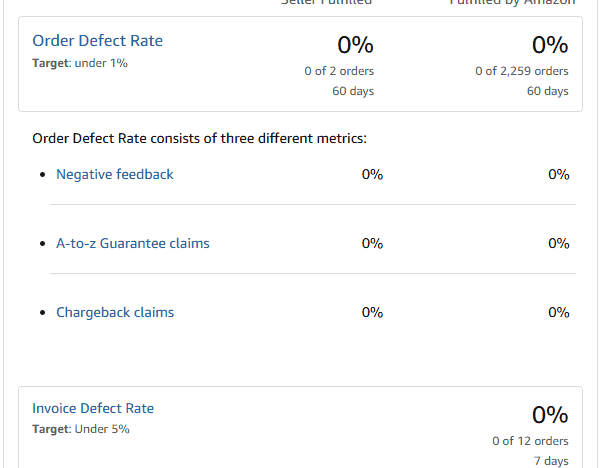This screenshot has width=601, height=468.
Task: Click Negative feedback's Seller Fulfilled 0% value
Action: (372, 174)
